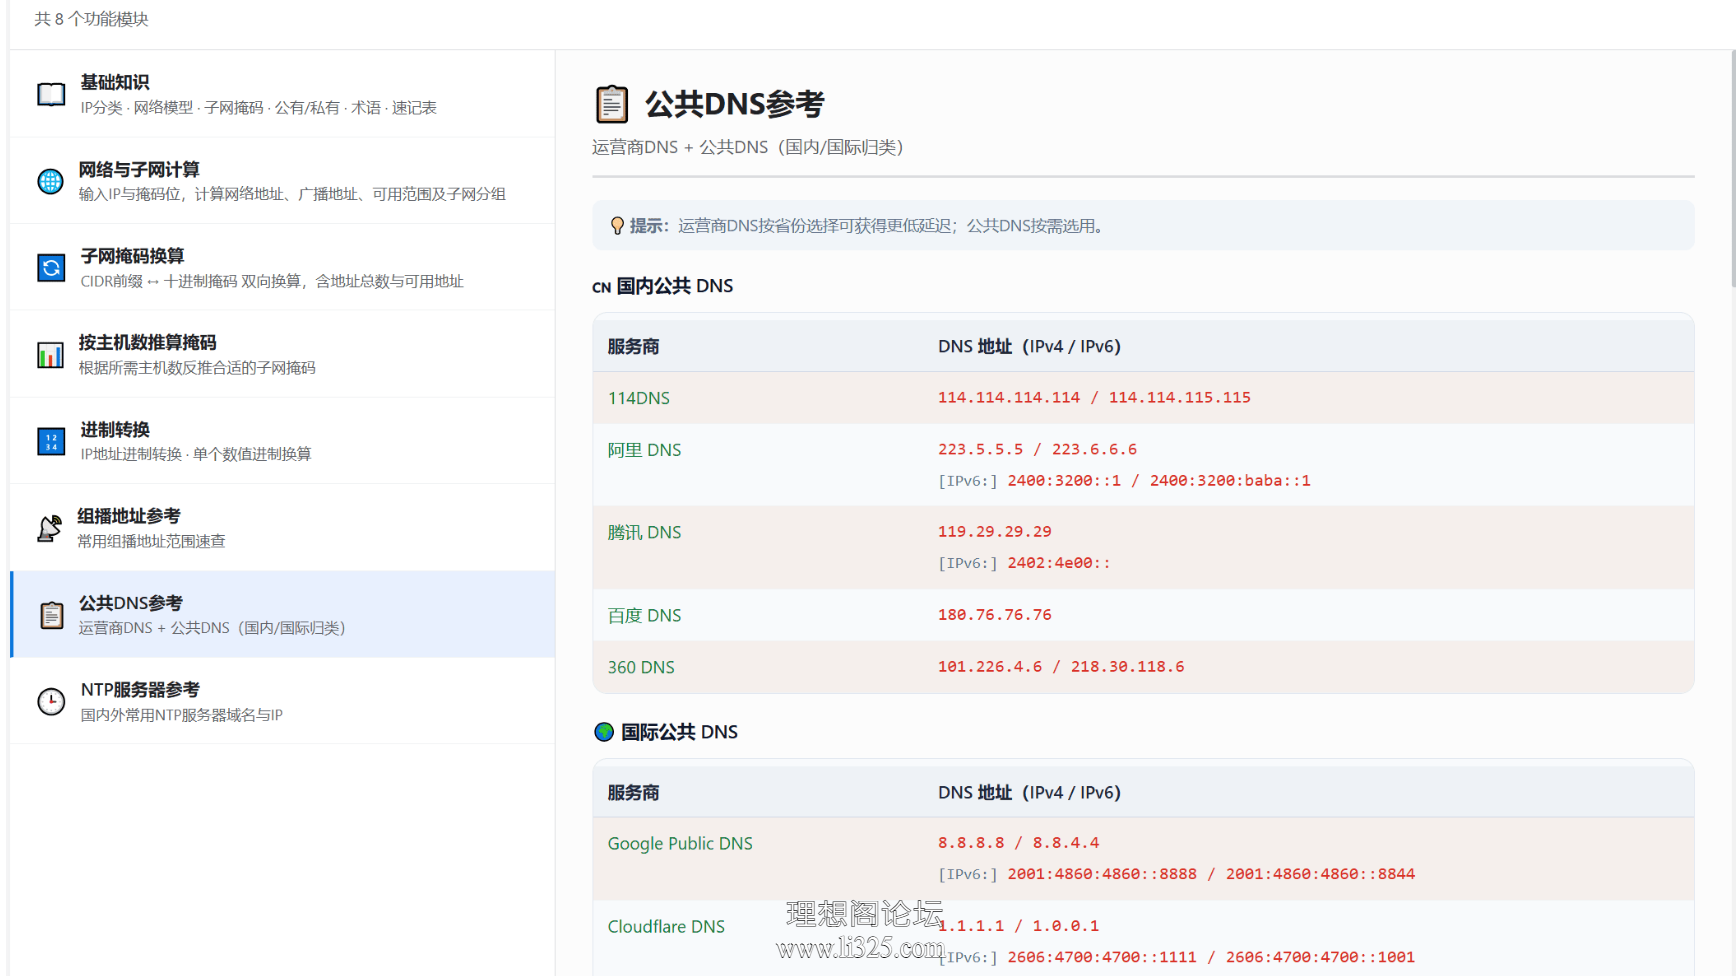The height and width of the screenshot is (976, 1736).
Task: Click the bar chart icon for 按主机数推算掩码
Action: point(50,355)
